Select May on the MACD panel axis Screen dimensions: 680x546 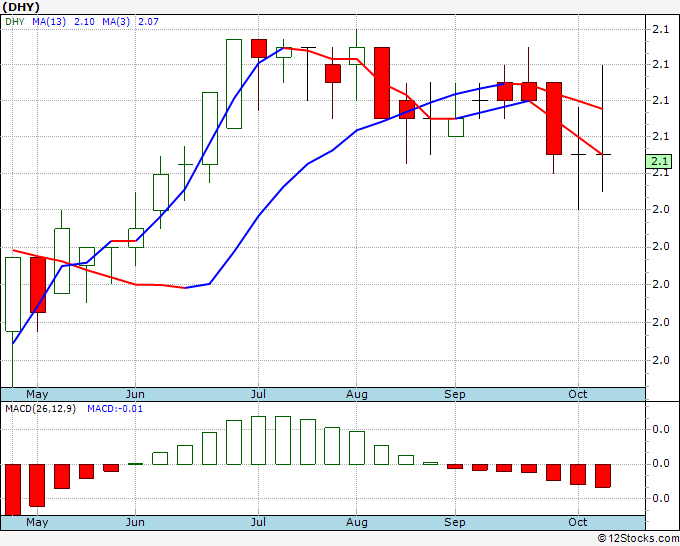[37, 522]
